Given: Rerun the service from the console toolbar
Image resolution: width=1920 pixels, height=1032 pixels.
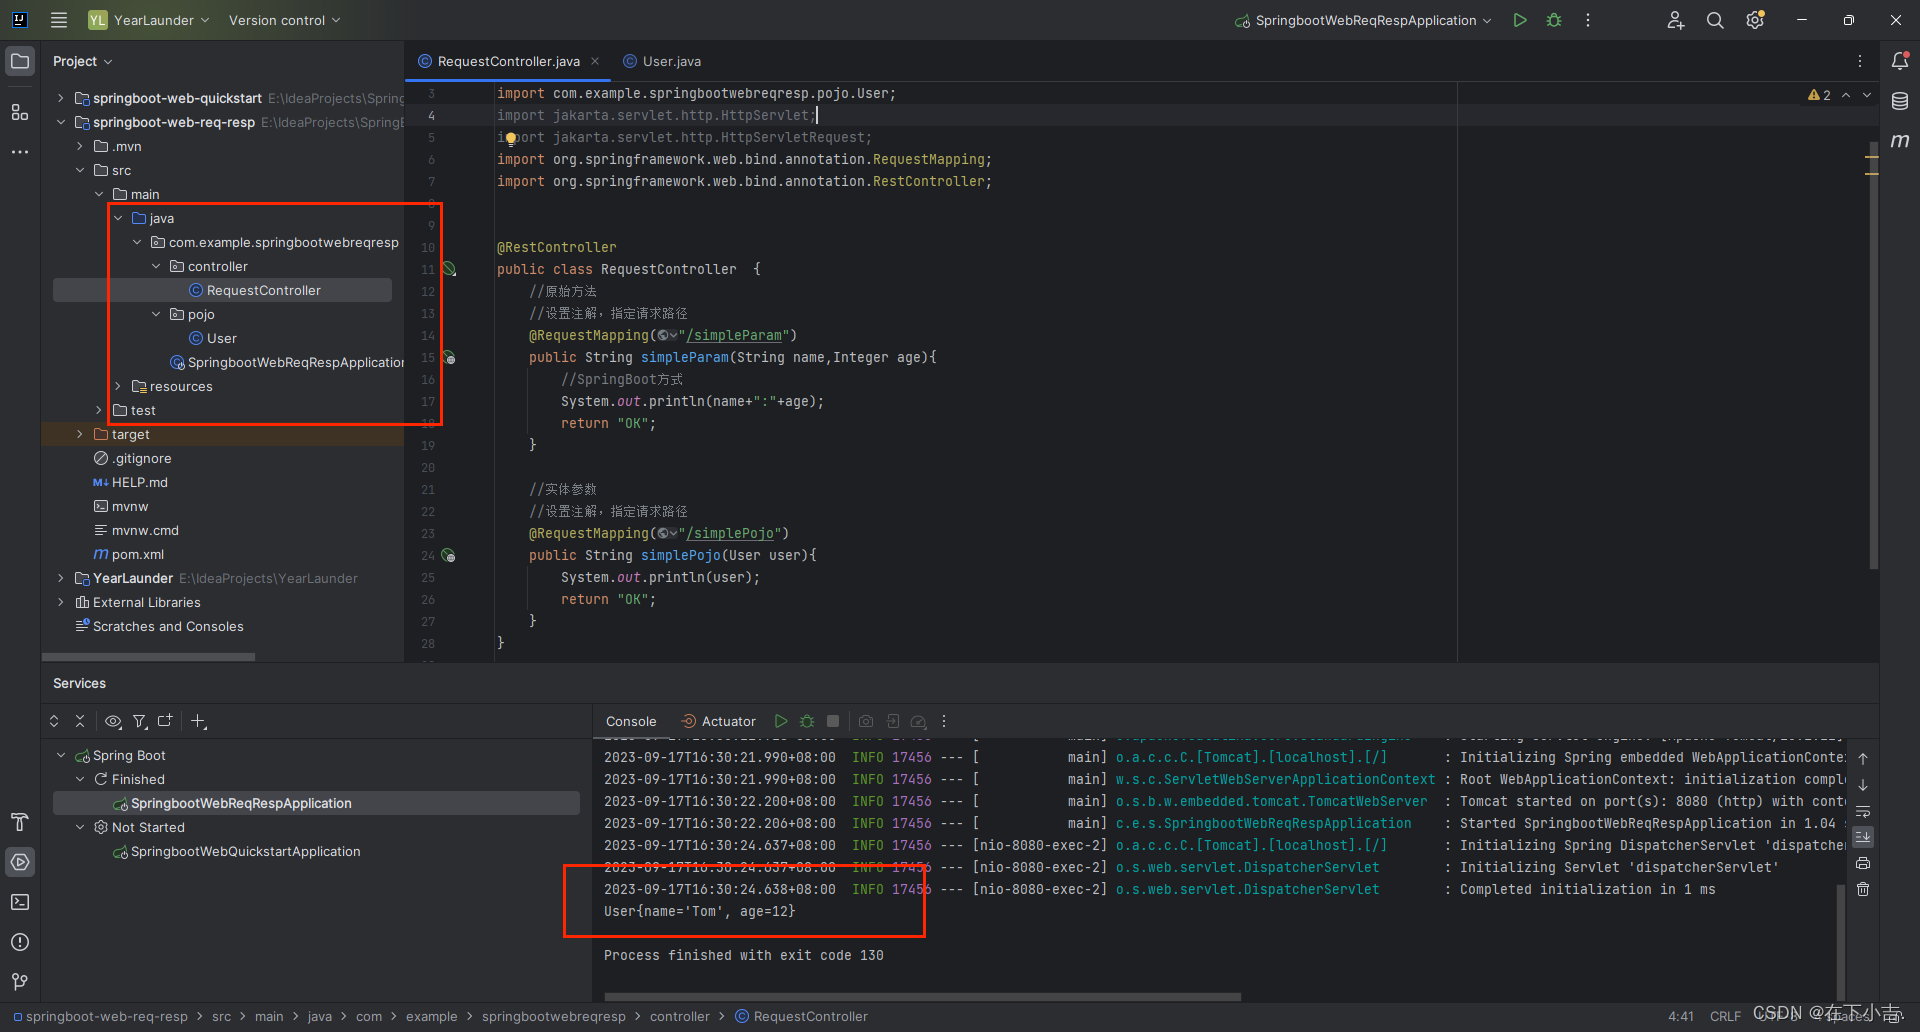Looking at the screenshot, I should [x=781, y=721].
